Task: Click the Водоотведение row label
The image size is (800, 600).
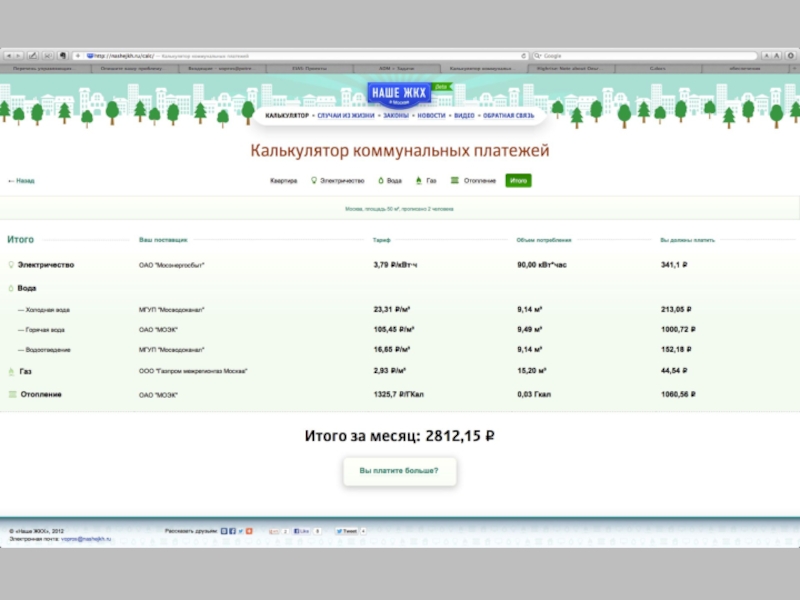Action: [44, 350]
